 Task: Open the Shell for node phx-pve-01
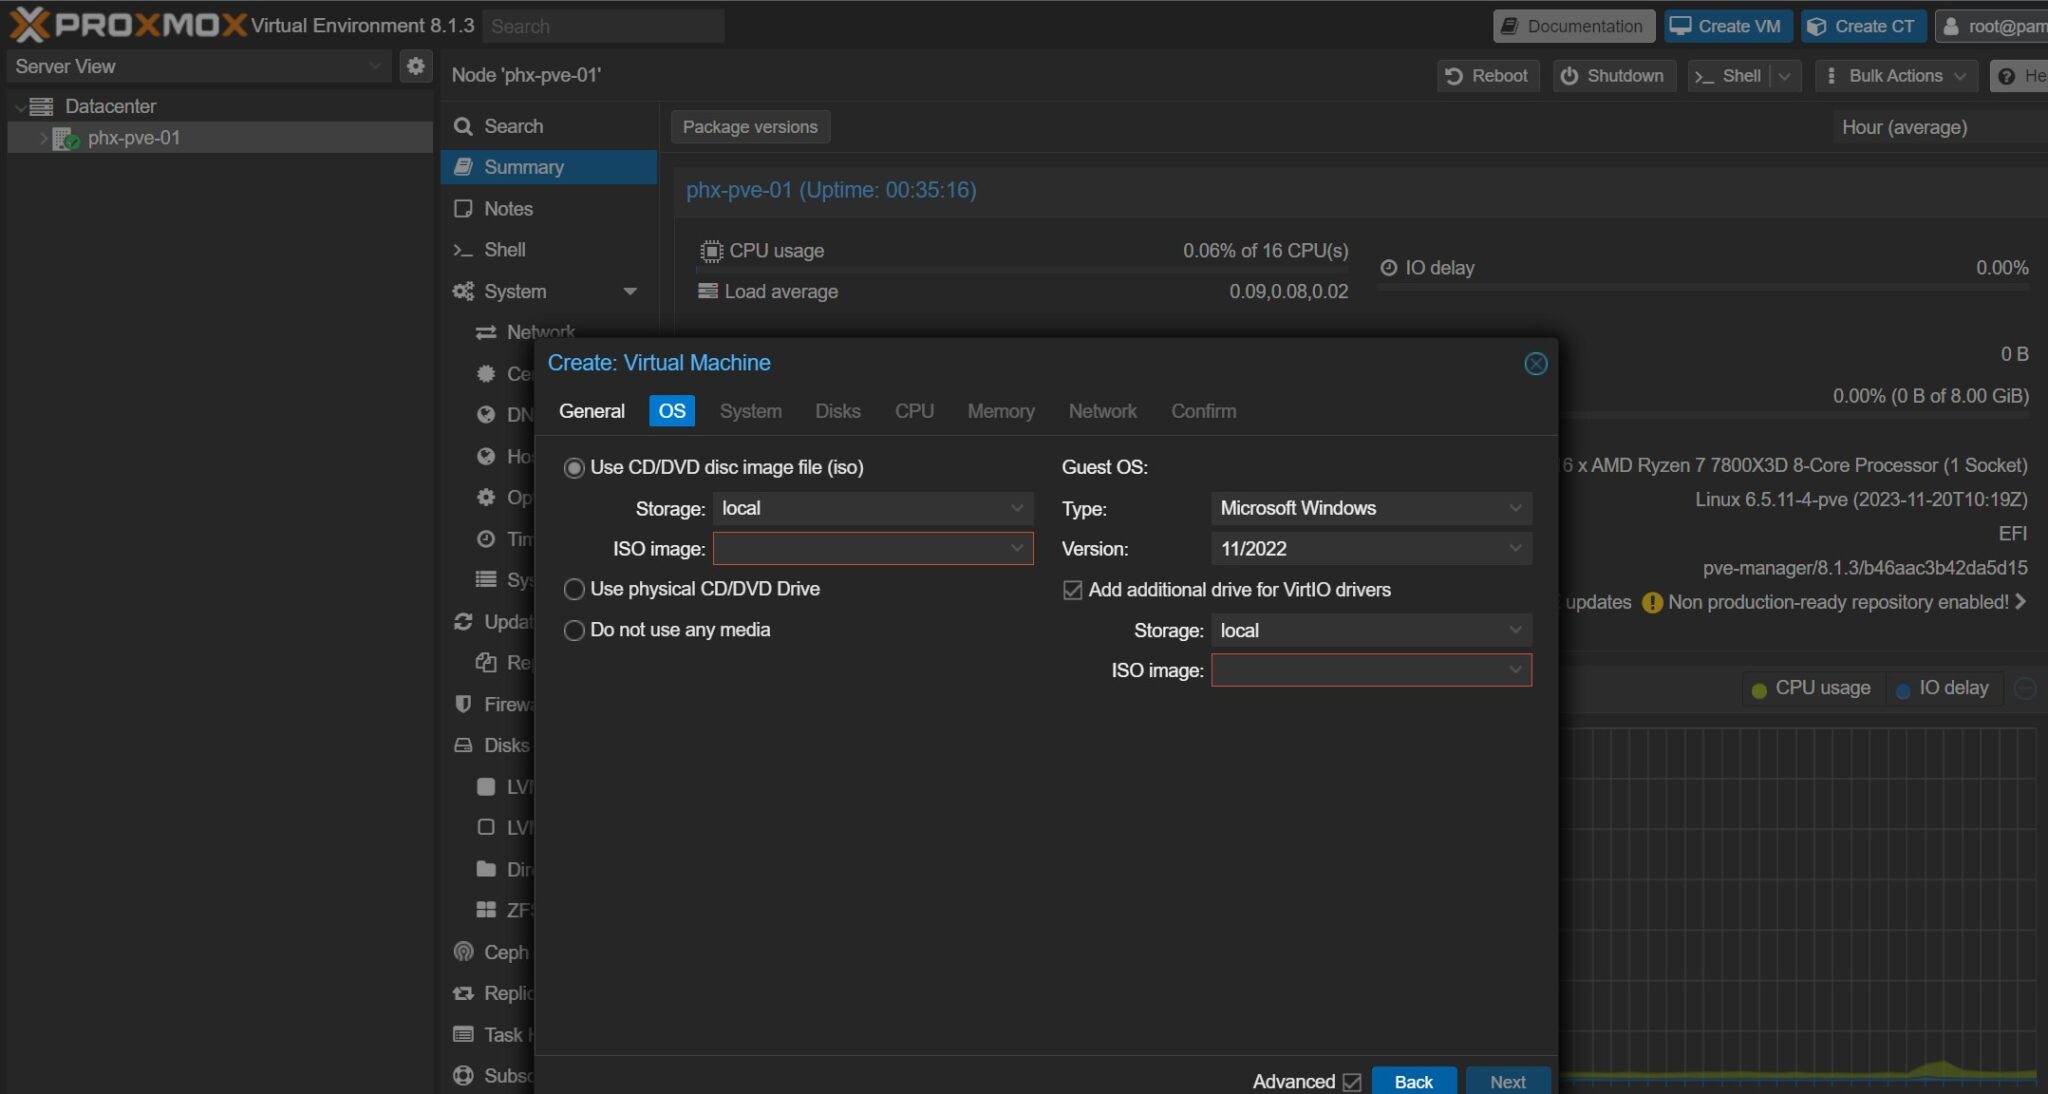click(505, 249)
